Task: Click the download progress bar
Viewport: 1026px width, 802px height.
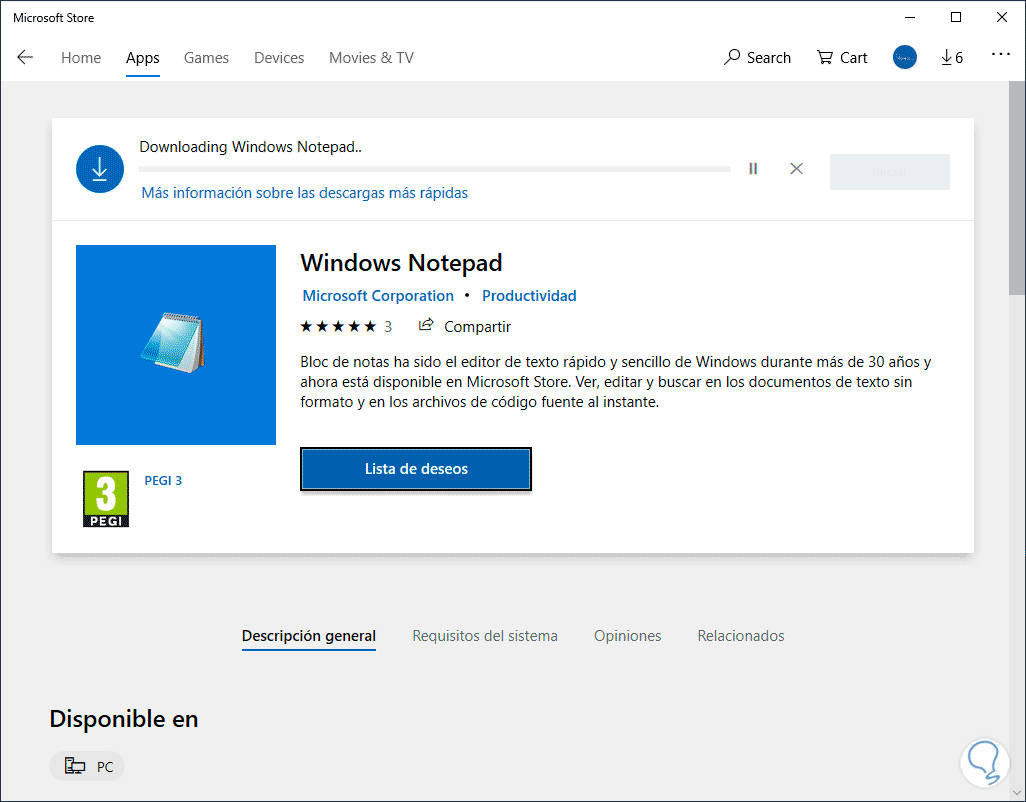Action: coord(434,169)
